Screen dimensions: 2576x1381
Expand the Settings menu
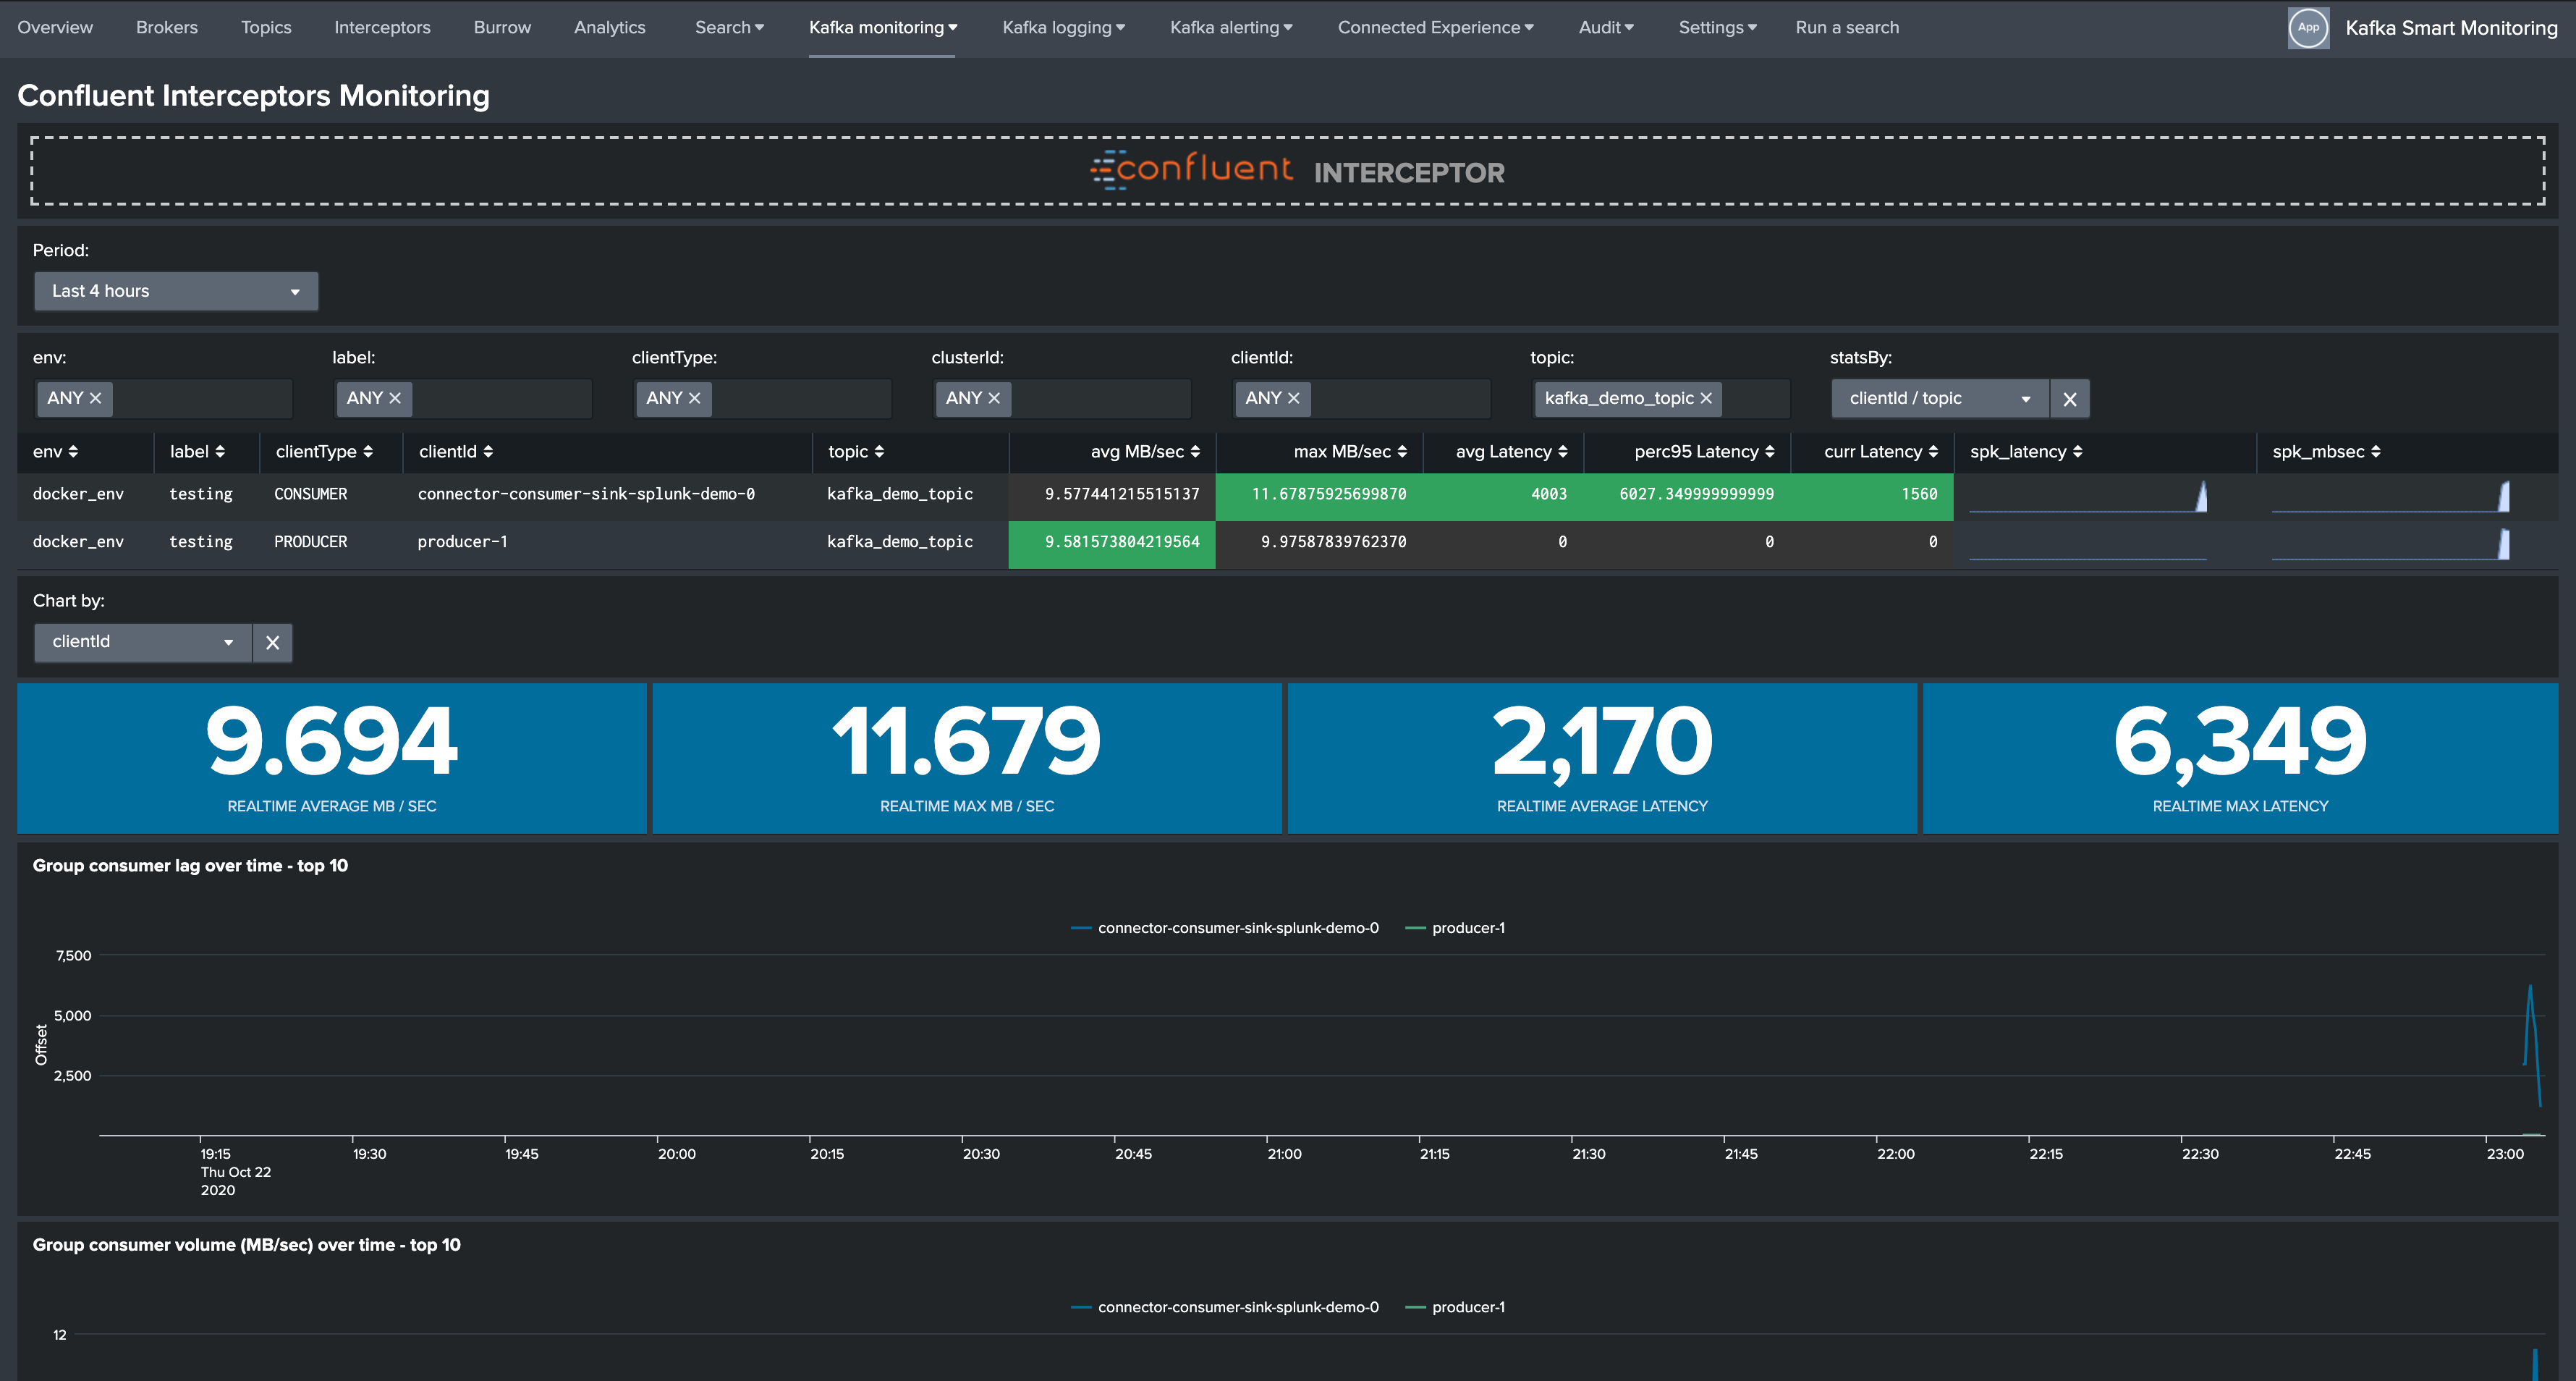(1717, 28)
